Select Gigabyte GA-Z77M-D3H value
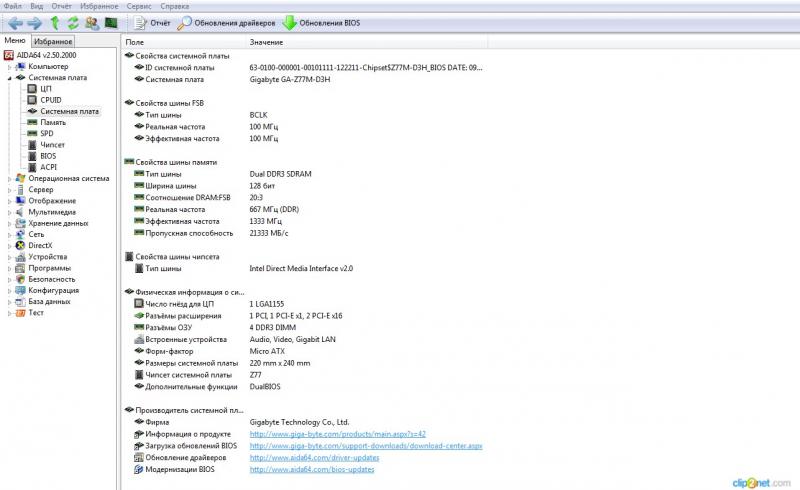The width and height of the screenshot is (800, 490). coord(290,79)
